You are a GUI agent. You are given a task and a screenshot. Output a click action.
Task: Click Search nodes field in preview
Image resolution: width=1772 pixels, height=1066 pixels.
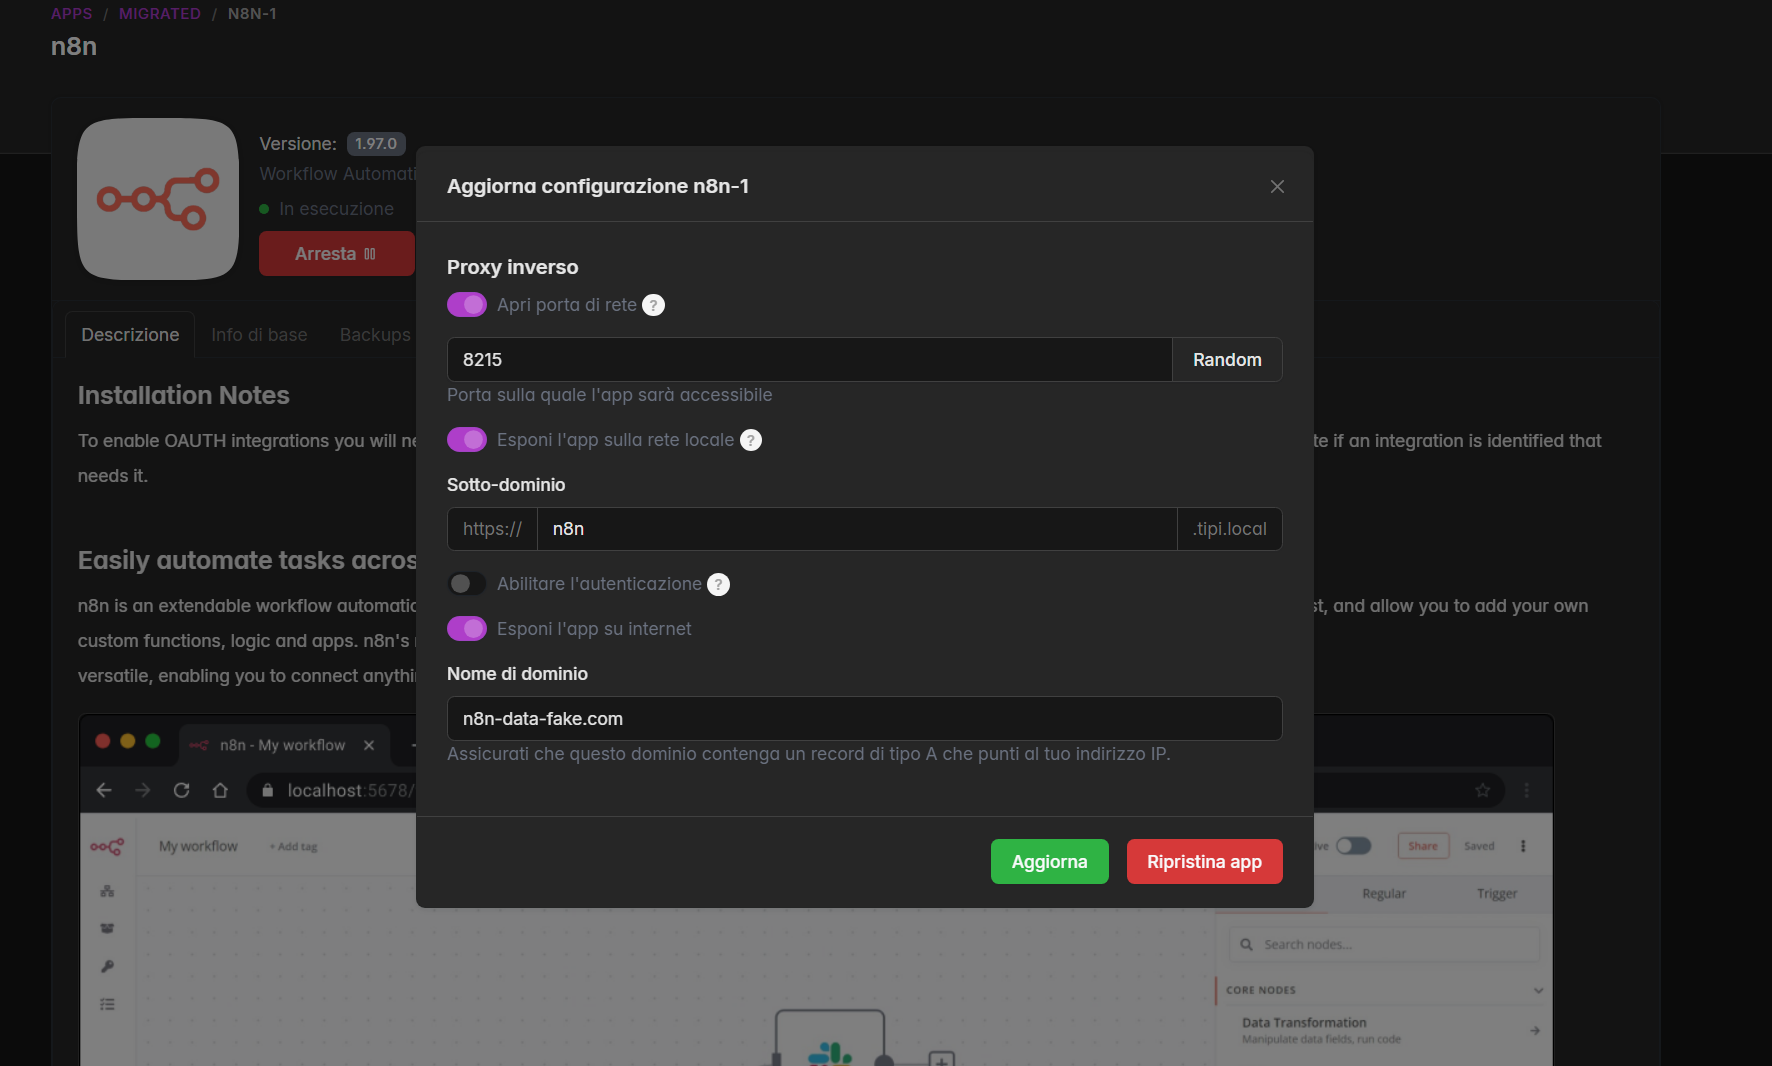click(x=1385, y=945)
